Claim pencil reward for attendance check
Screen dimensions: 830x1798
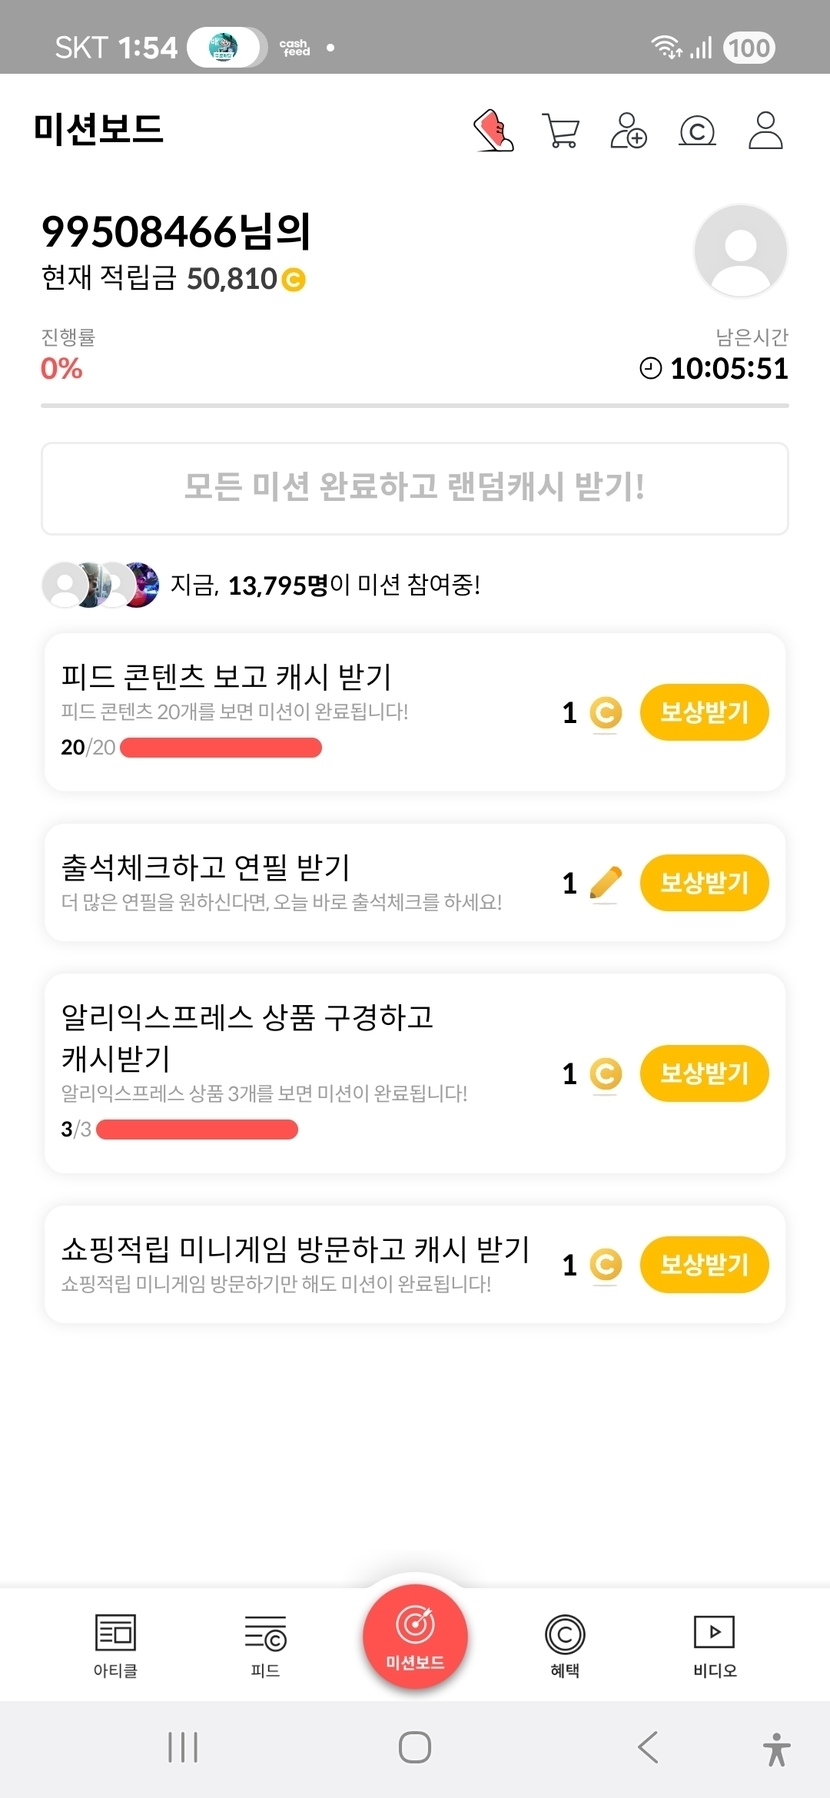[x=704, y=883]
